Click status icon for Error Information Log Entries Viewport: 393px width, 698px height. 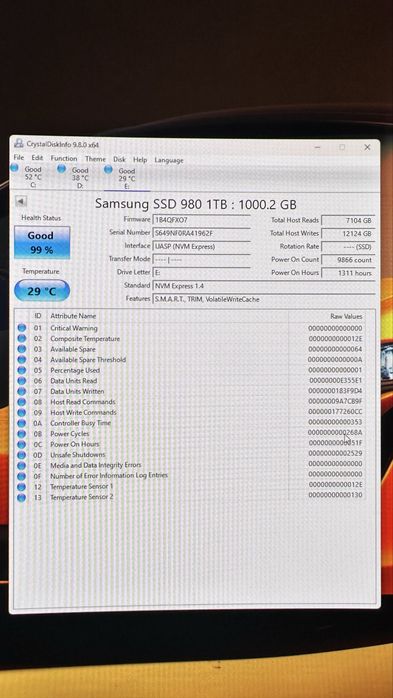[x=21, y=476]
